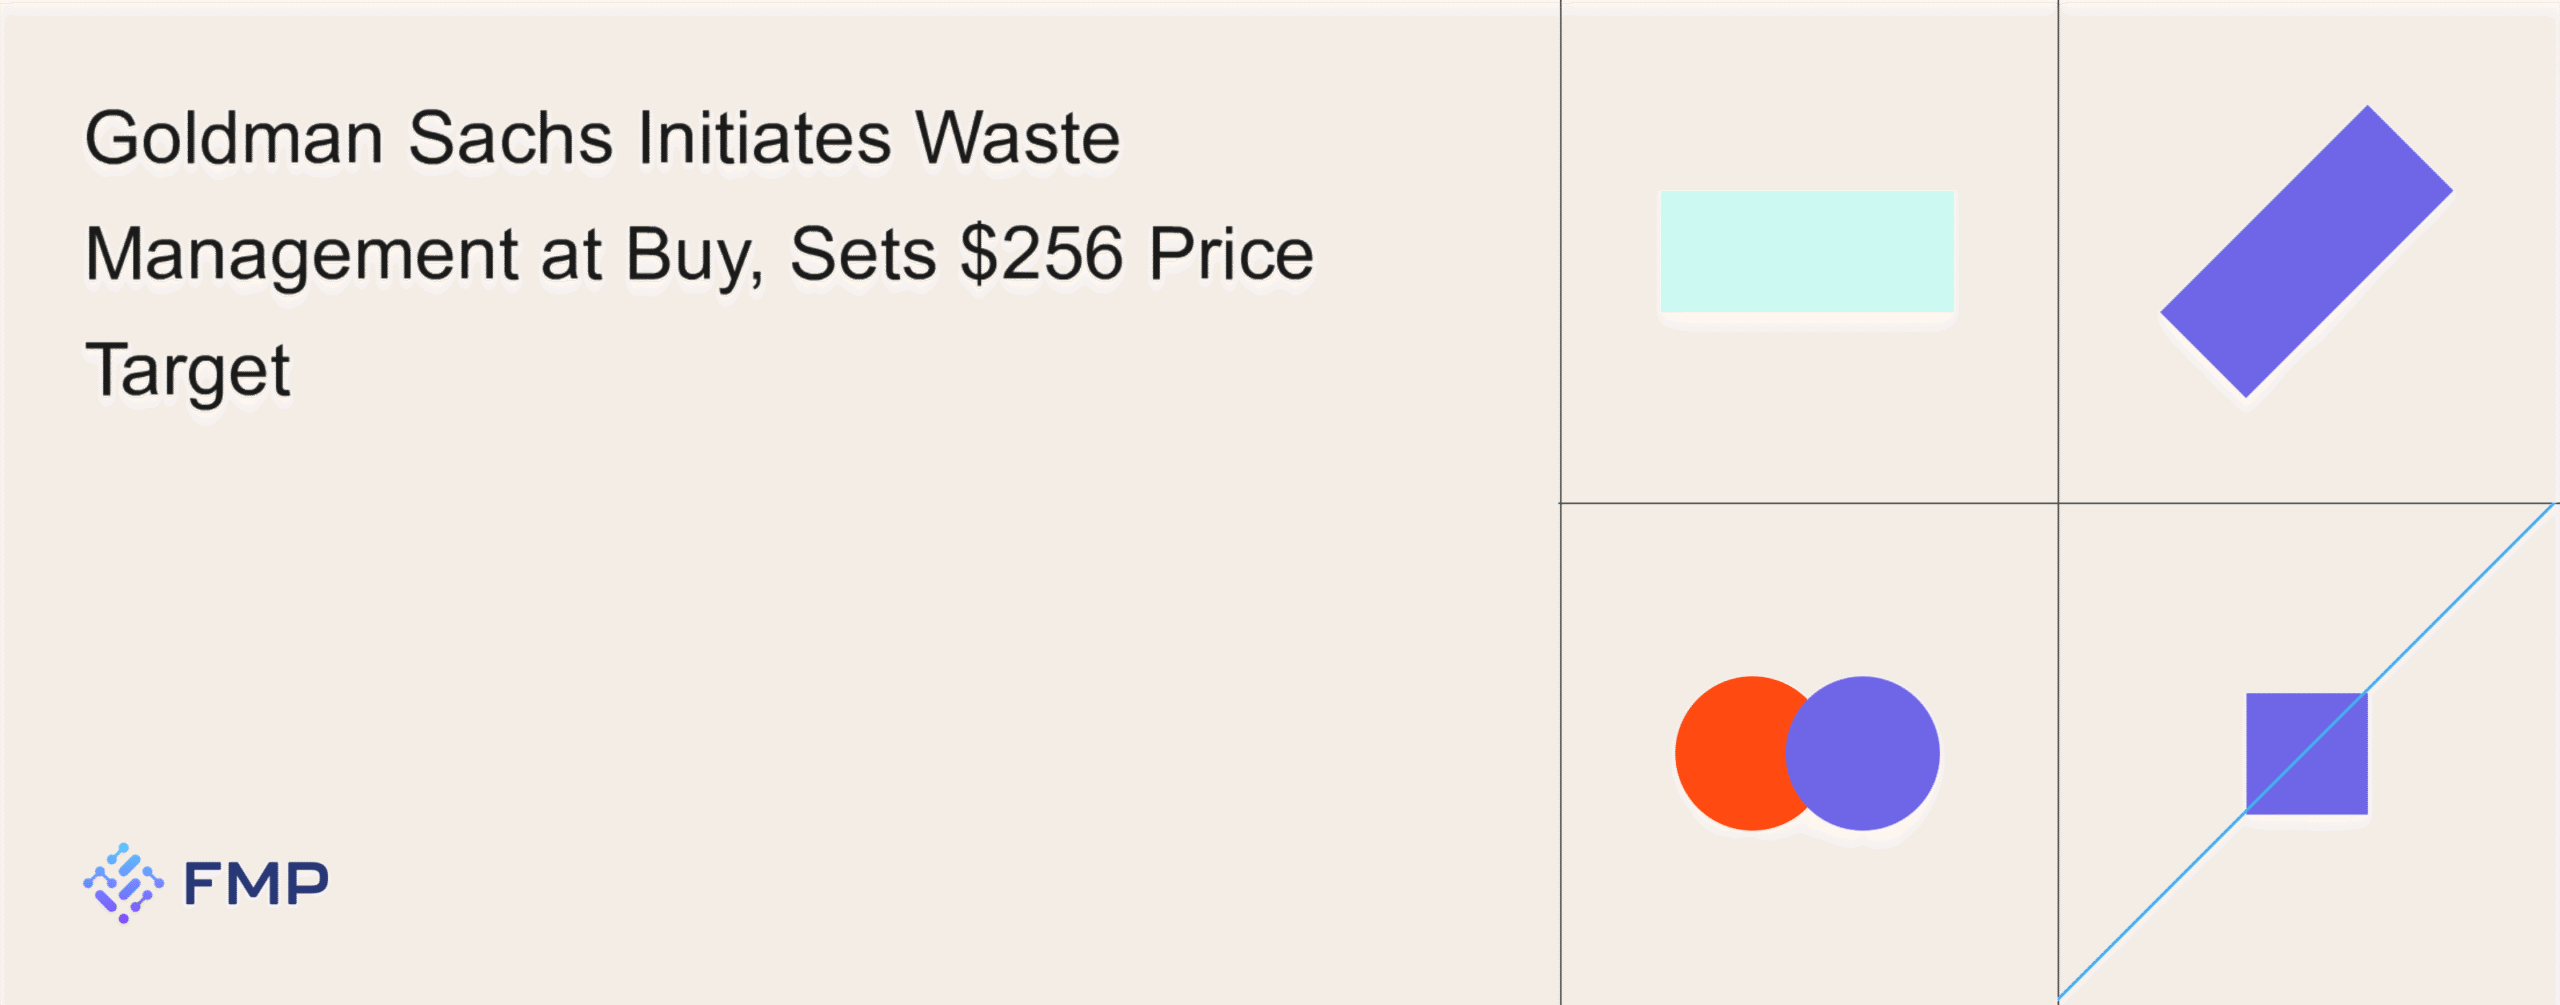Screen dimensions: 2560x1005
Task: Click the $256 figure in the headline
Action: click(x=1041, y=254)
